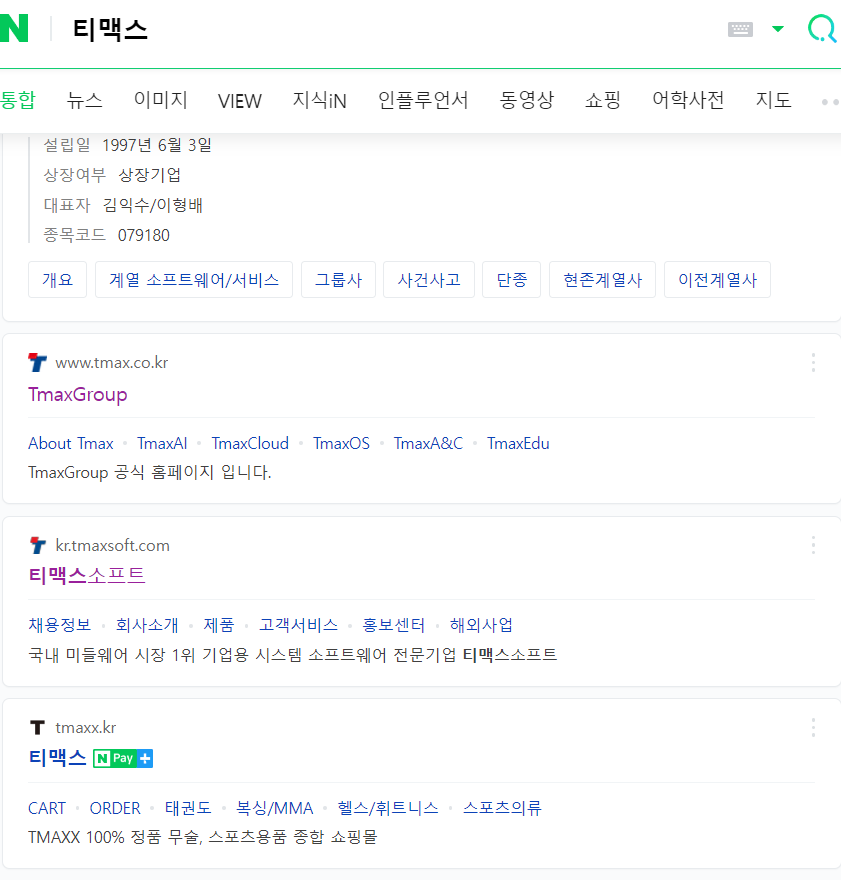Viewport: 841px width, 880px height.
Task: Open options menu for 티맥스소프트 result
Action: (813, 545)
